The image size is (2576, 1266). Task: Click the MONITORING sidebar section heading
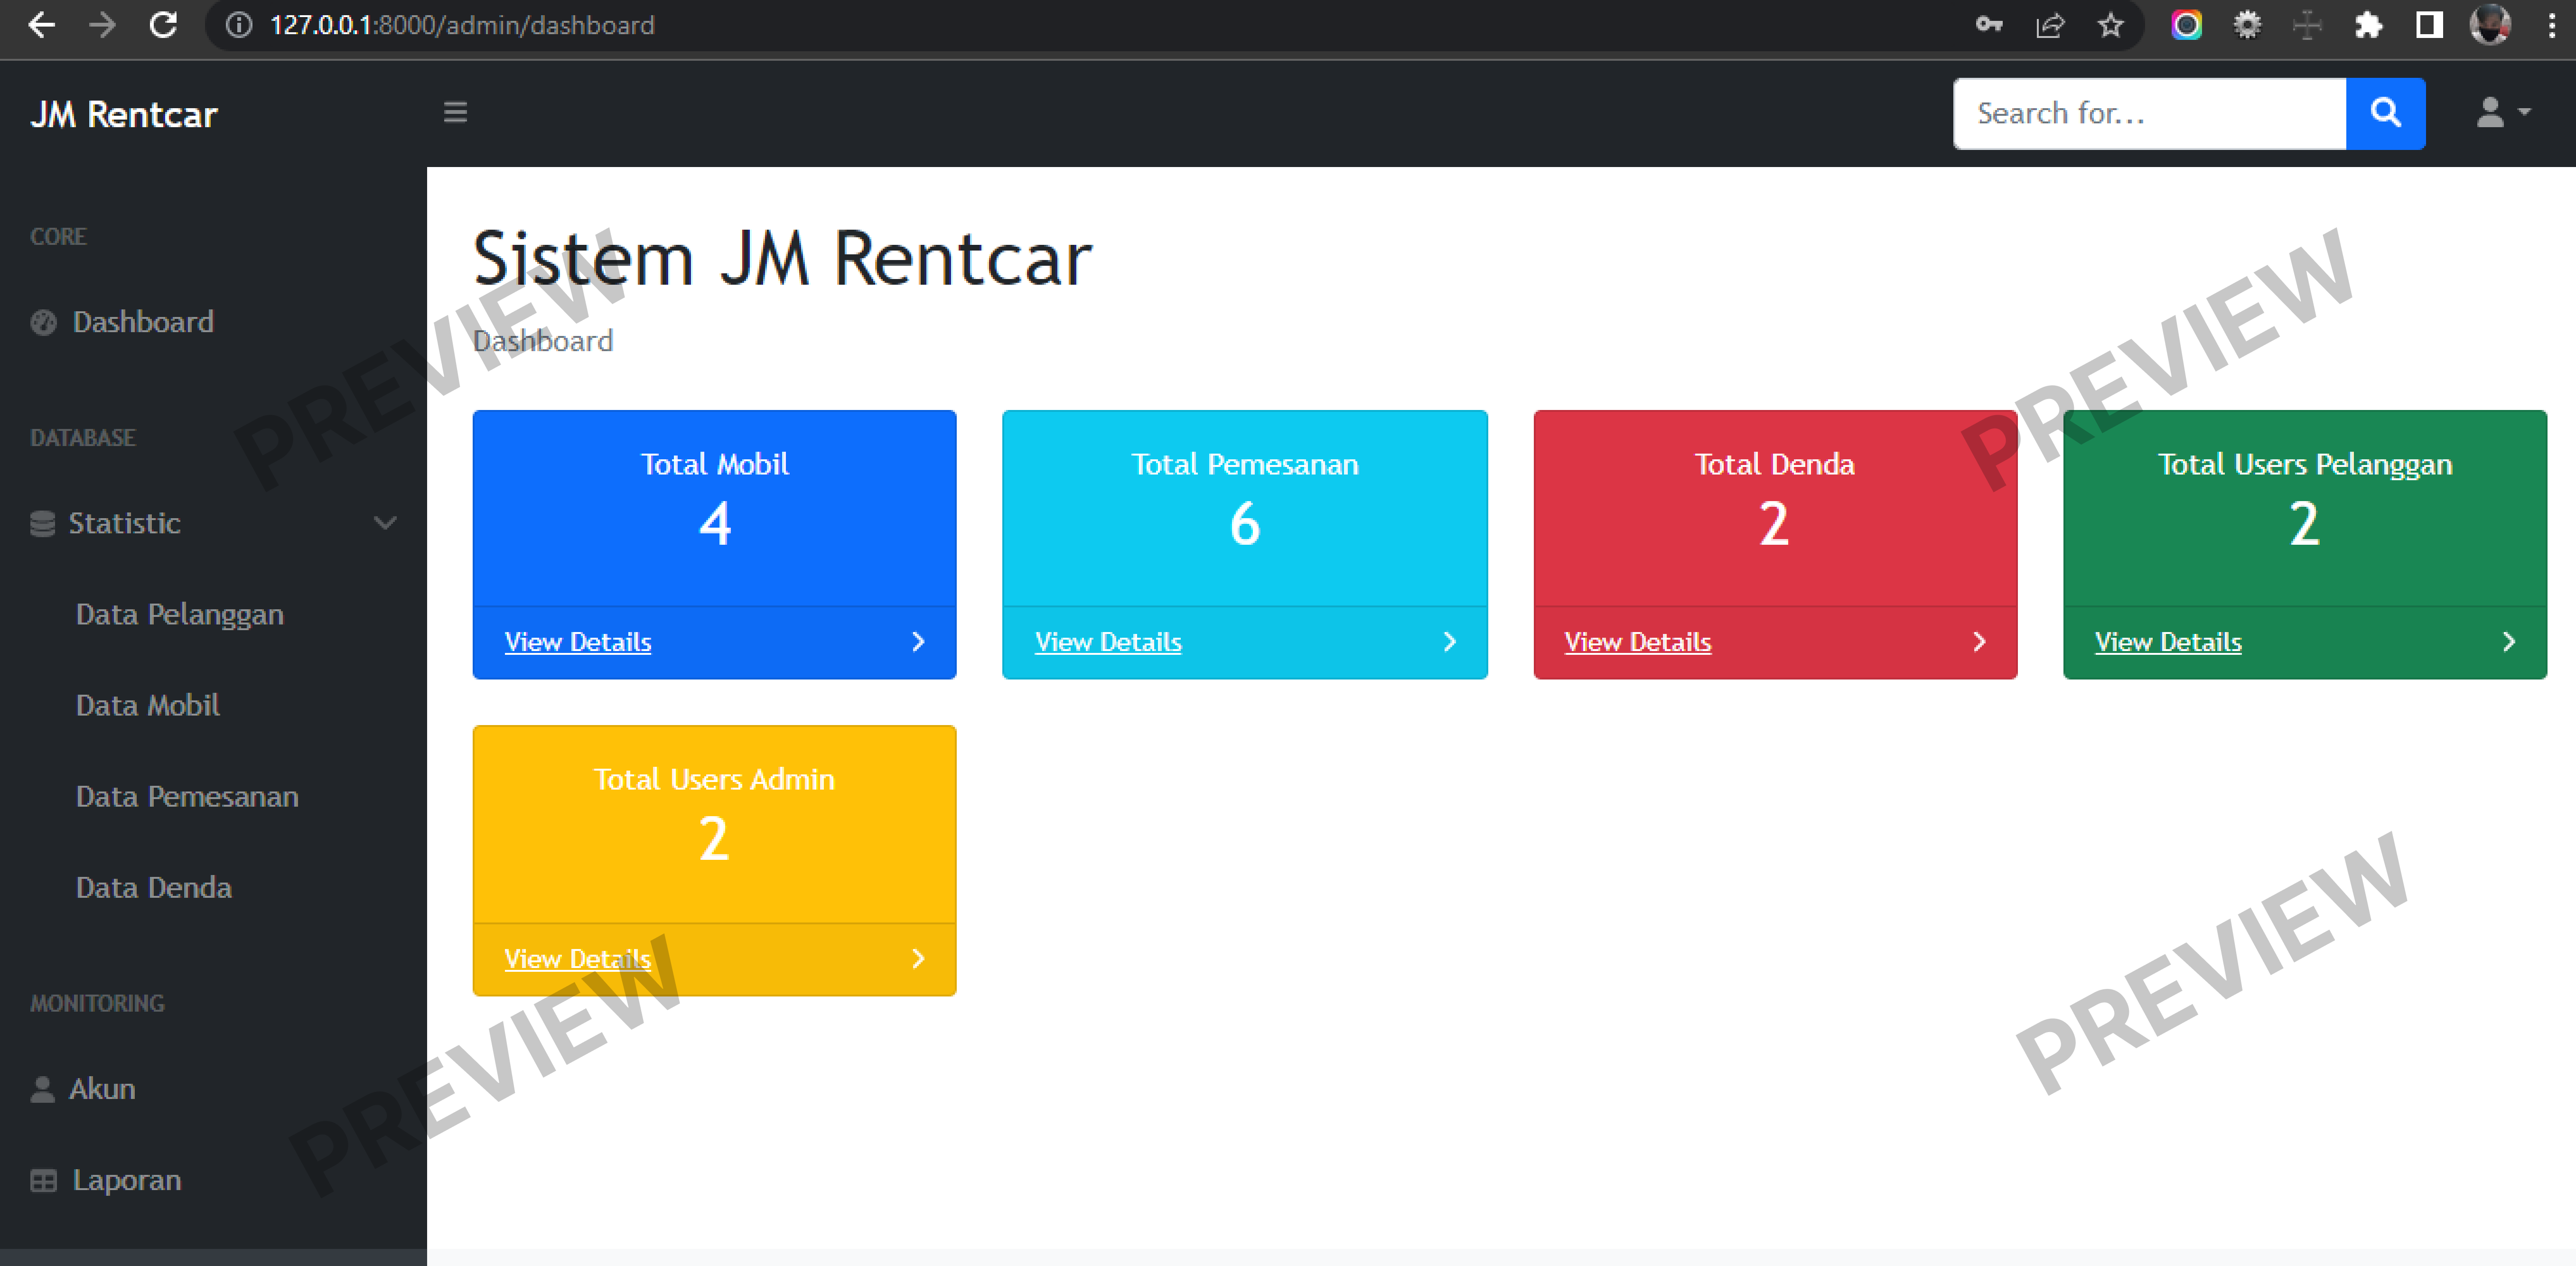pos(97,1003)
